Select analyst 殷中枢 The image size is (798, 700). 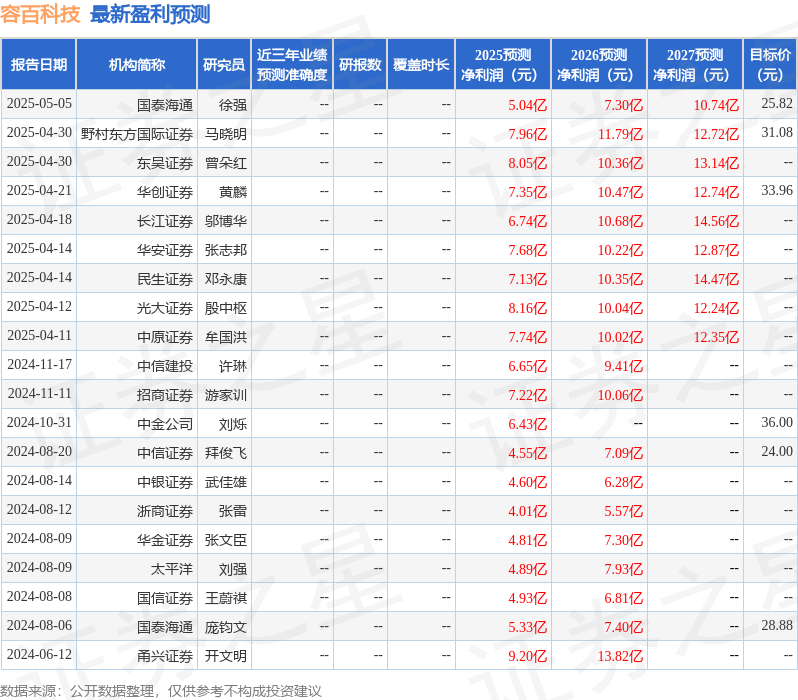pyautogui.click(x=226, y=309)
